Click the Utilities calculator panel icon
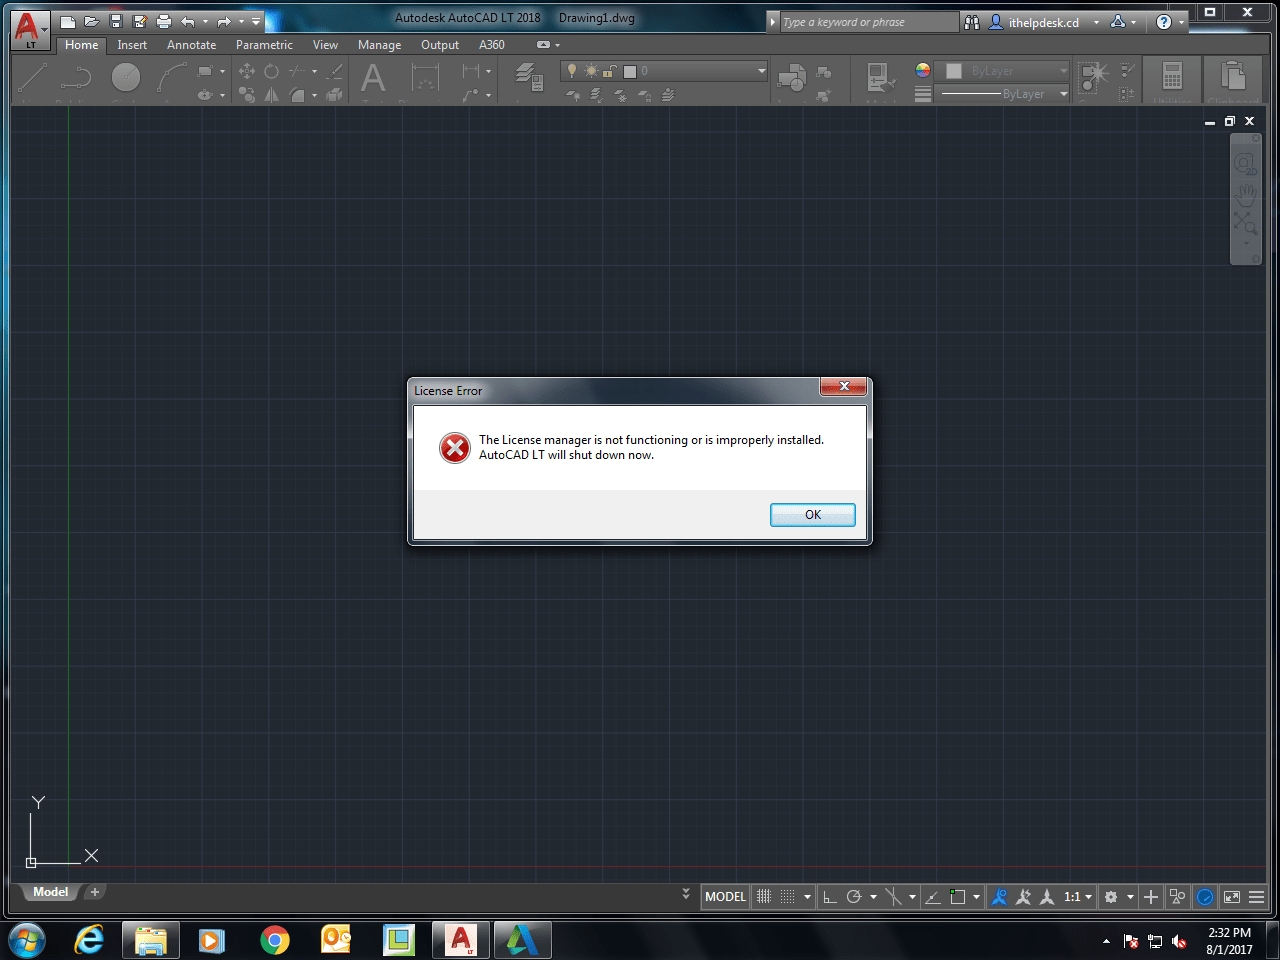This screenshot has height=960, width=1280. (1172, 78)
